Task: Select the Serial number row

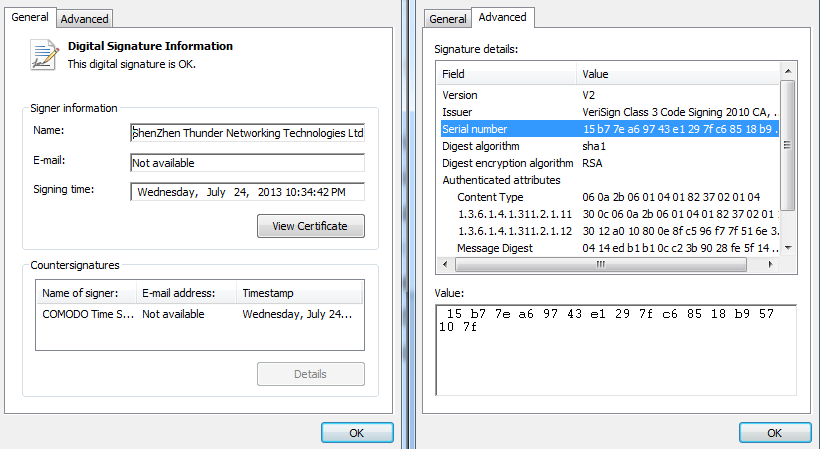Action: pos(608,129)
